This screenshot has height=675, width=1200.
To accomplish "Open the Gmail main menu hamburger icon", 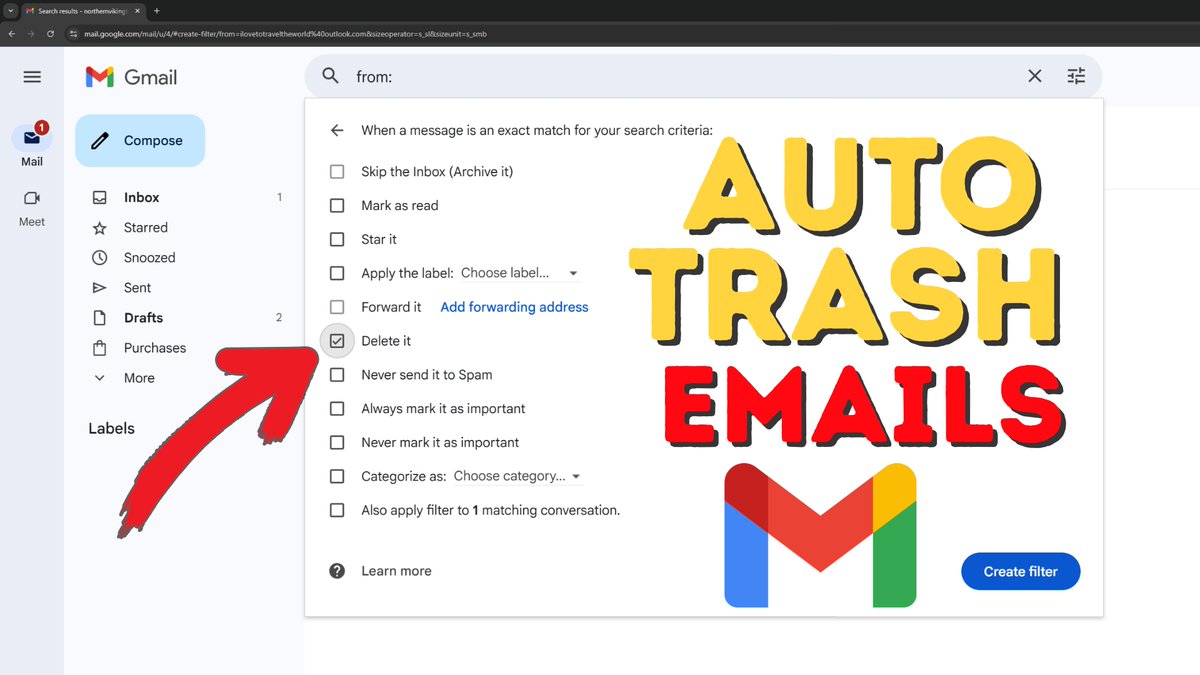I will [32, 77].
